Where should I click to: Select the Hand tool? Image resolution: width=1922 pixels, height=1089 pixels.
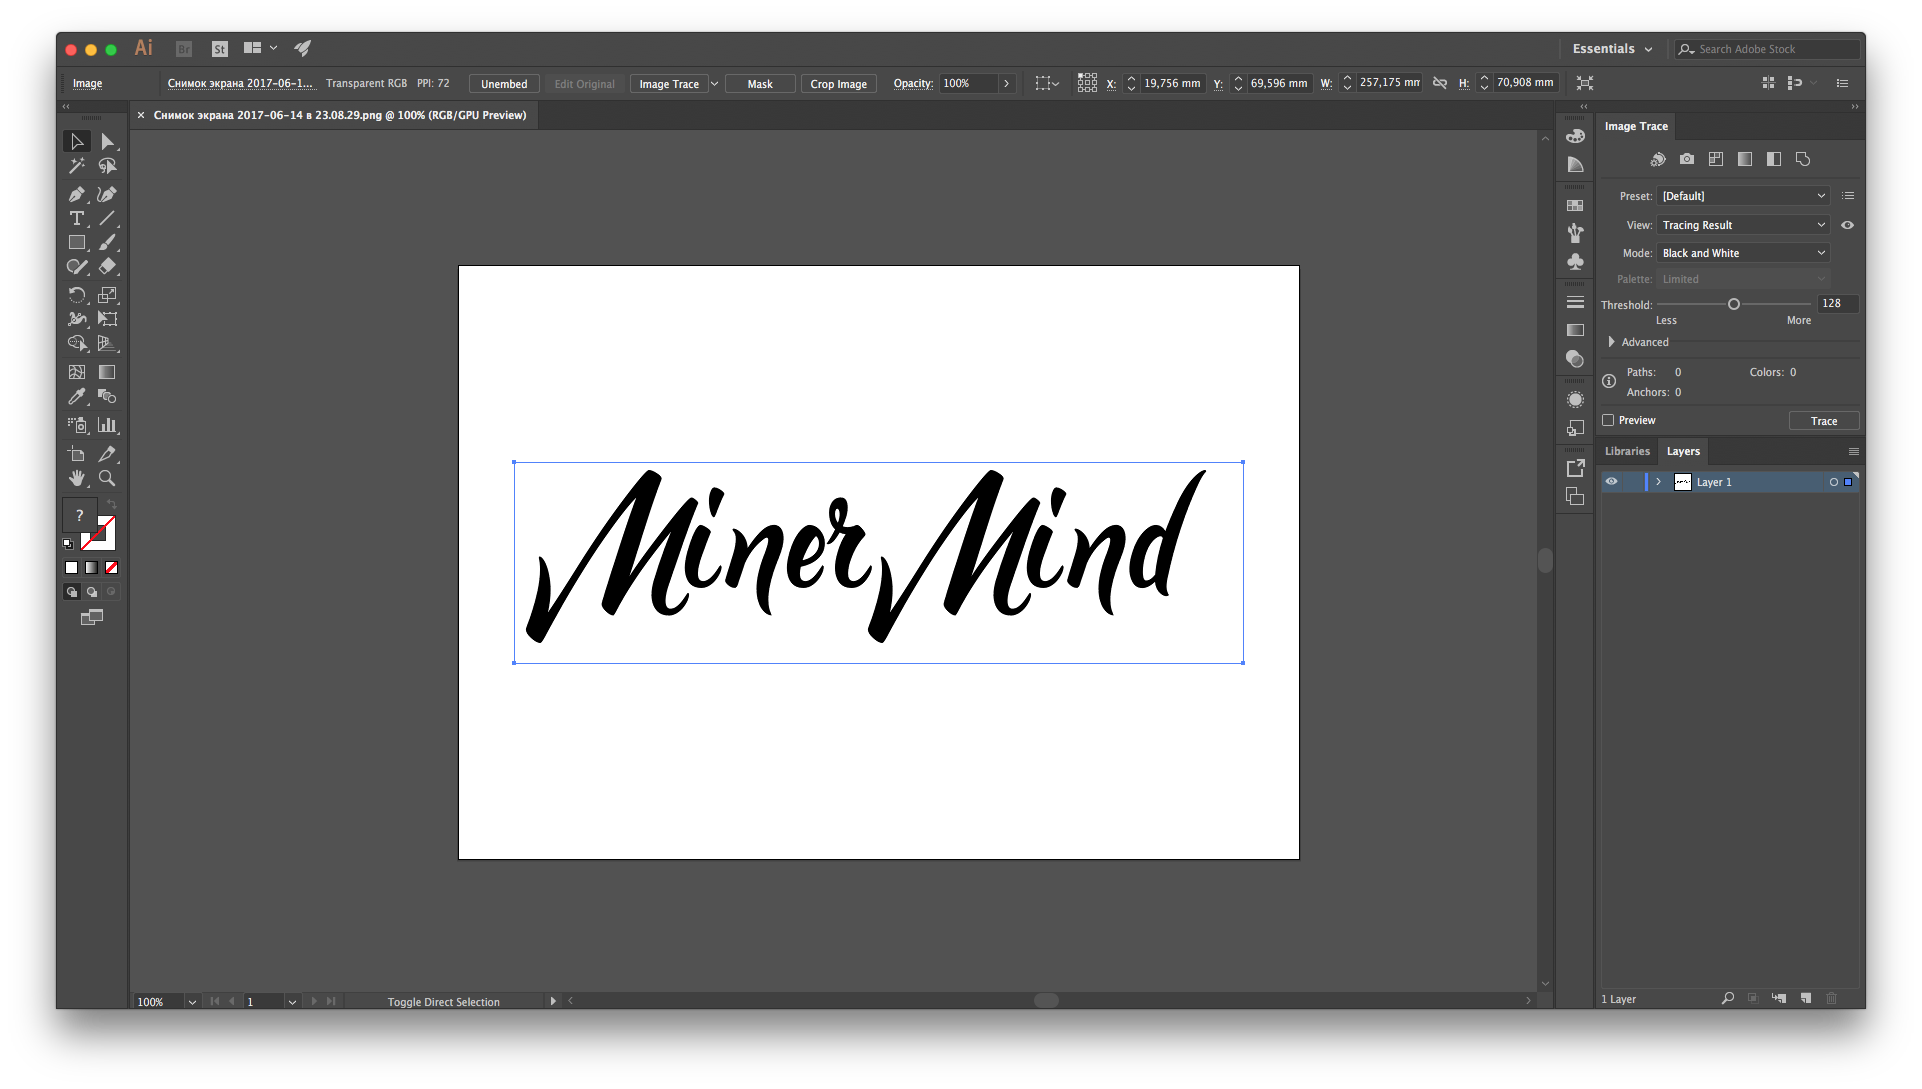(x=76, y=478)
